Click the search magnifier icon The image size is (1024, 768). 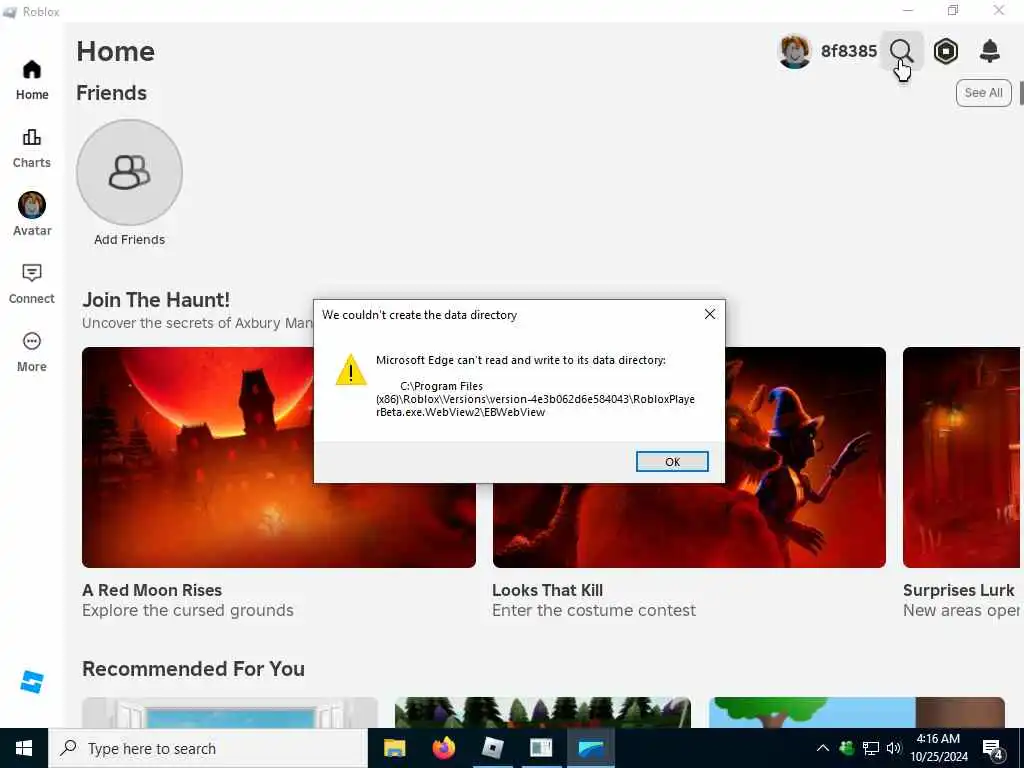[x=901, y=51]
